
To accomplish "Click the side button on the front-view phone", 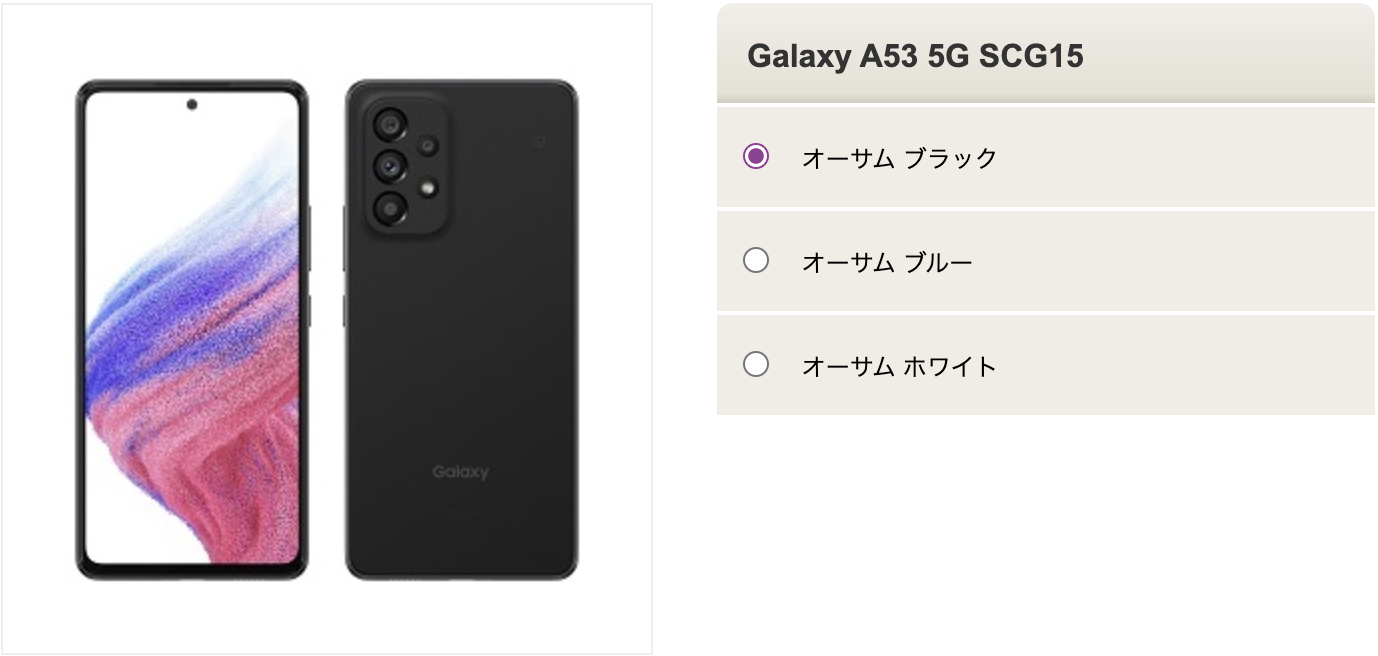I will 308,238.
